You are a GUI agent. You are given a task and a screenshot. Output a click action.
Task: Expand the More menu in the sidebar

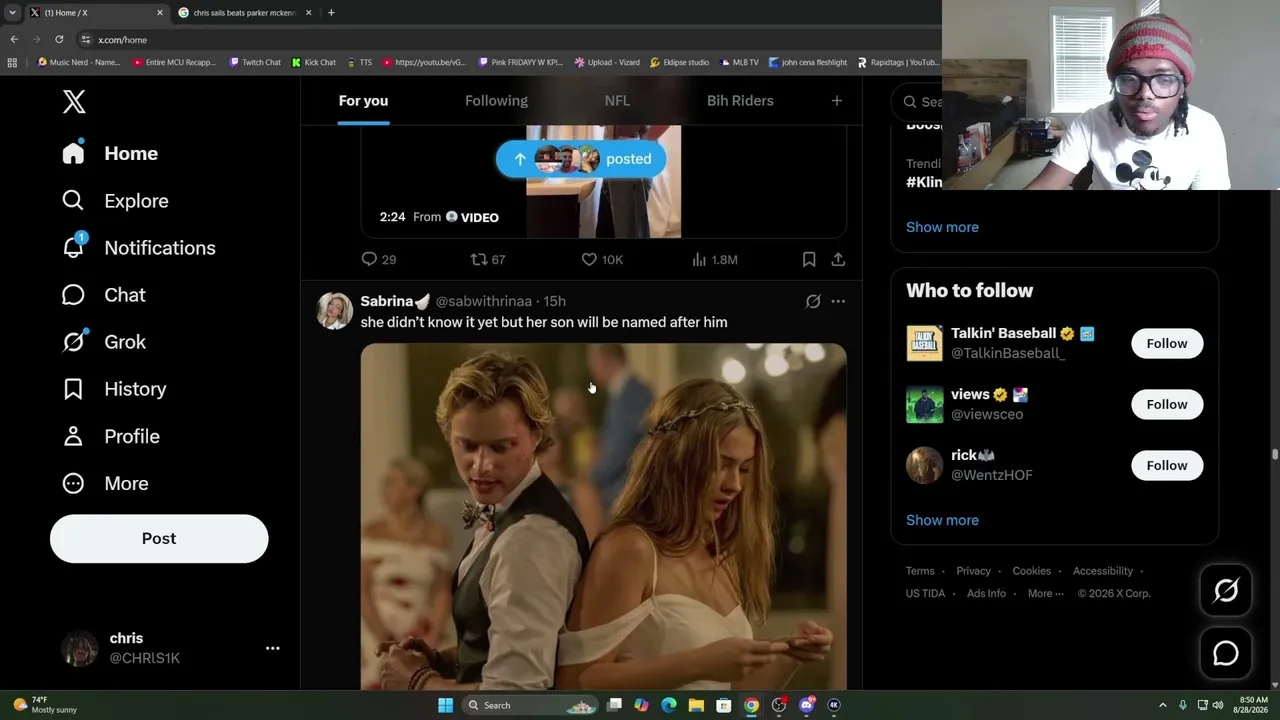point(105,483)
